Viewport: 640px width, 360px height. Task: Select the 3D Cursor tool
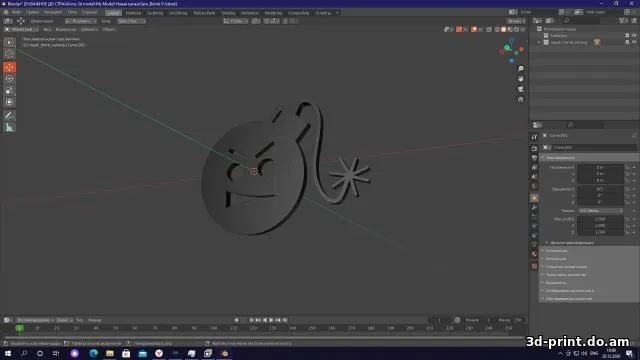pos(9,53)
